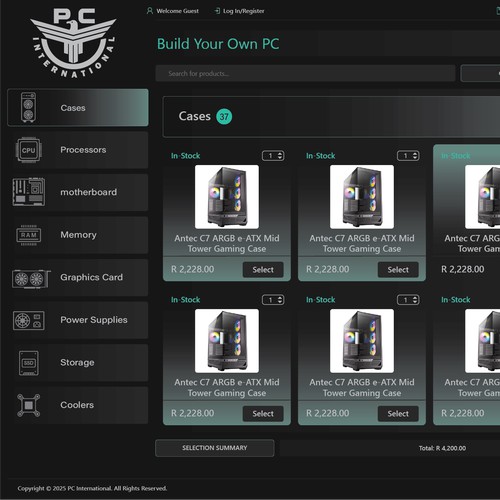Select the bottom-left Antec C7 case
Image resolution: width=500 pixels, height=500 pixels.
[263, 414]
